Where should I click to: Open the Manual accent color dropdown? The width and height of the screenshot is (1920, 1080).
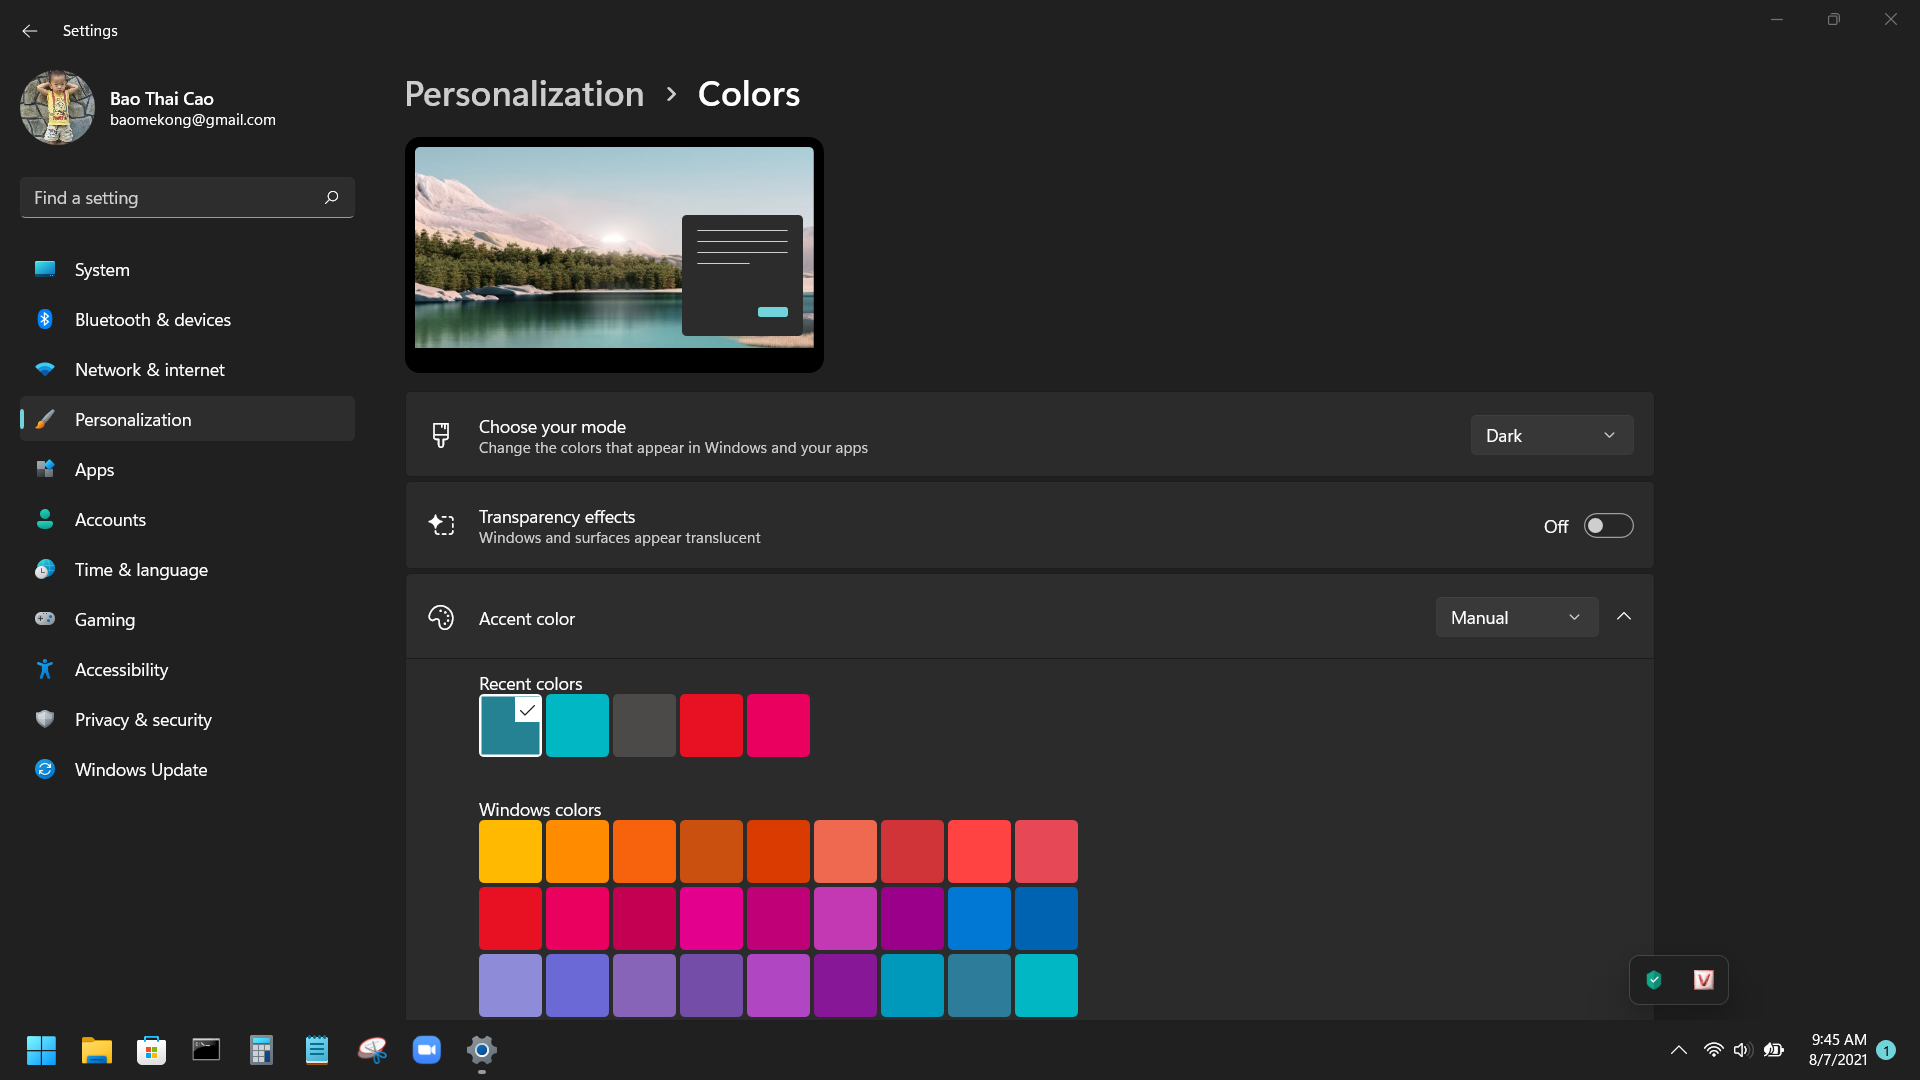[1517, 617]
